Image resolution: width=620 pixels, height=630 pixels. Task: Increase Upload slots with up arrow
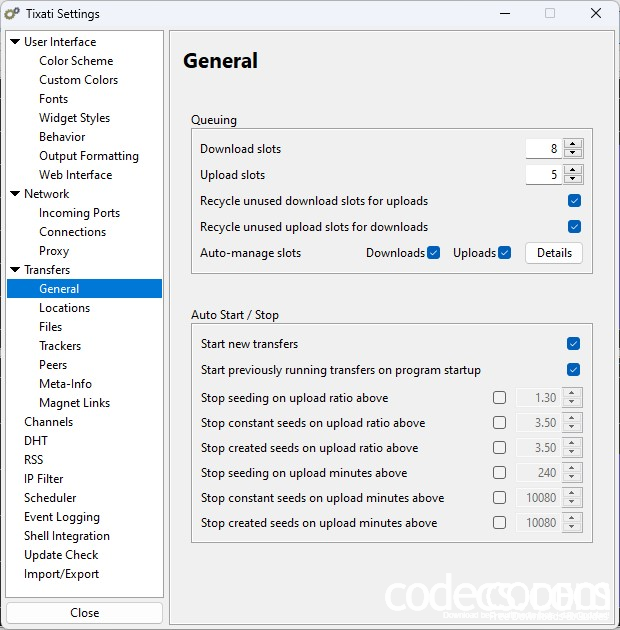click(x=573, y=170)
